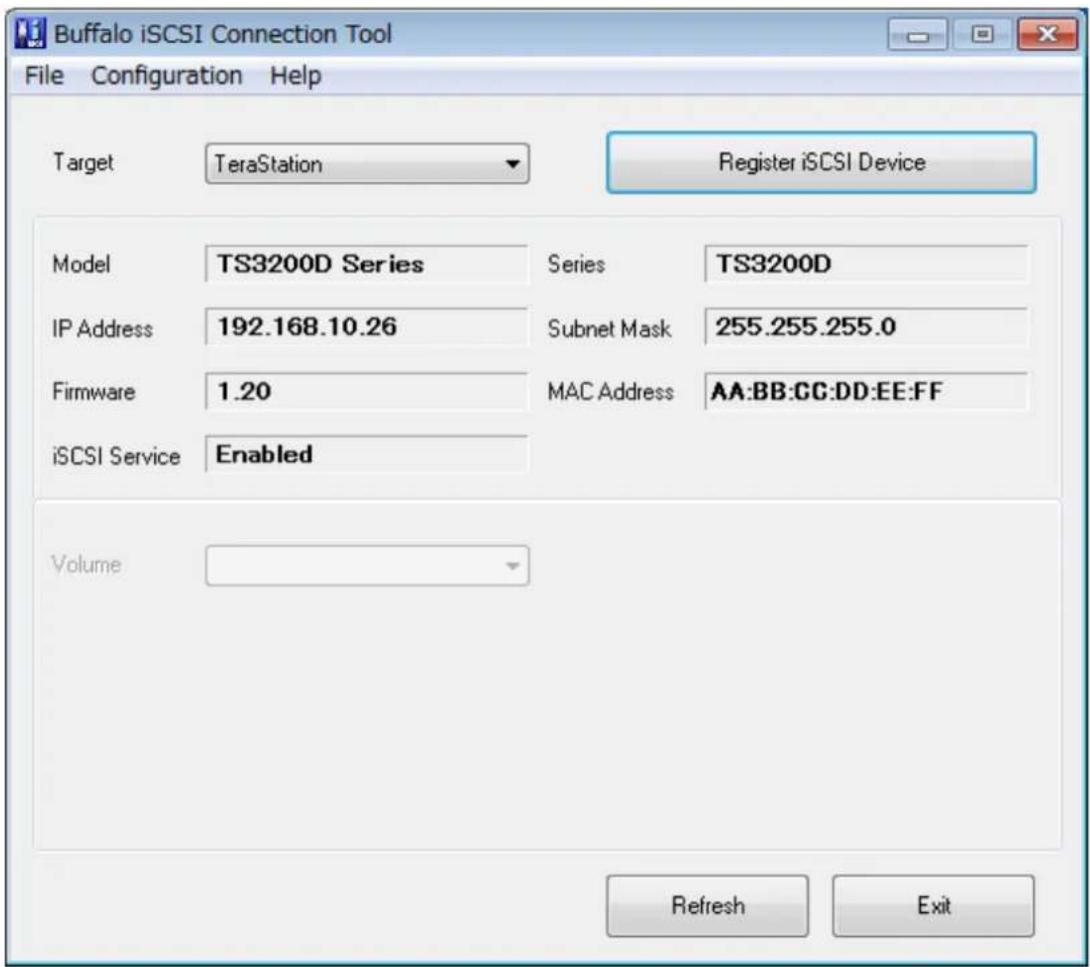Click the MAC Address field AA:BB:CC:DD:EE:FF
Viewport: 1090px width, 967px height.
[866, 391]
